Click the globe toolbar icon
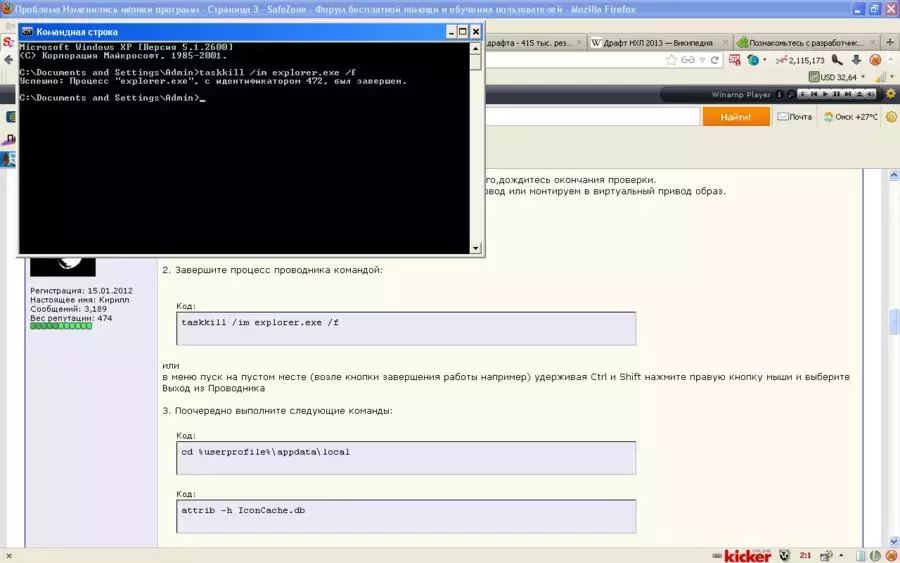 (752, 60)
